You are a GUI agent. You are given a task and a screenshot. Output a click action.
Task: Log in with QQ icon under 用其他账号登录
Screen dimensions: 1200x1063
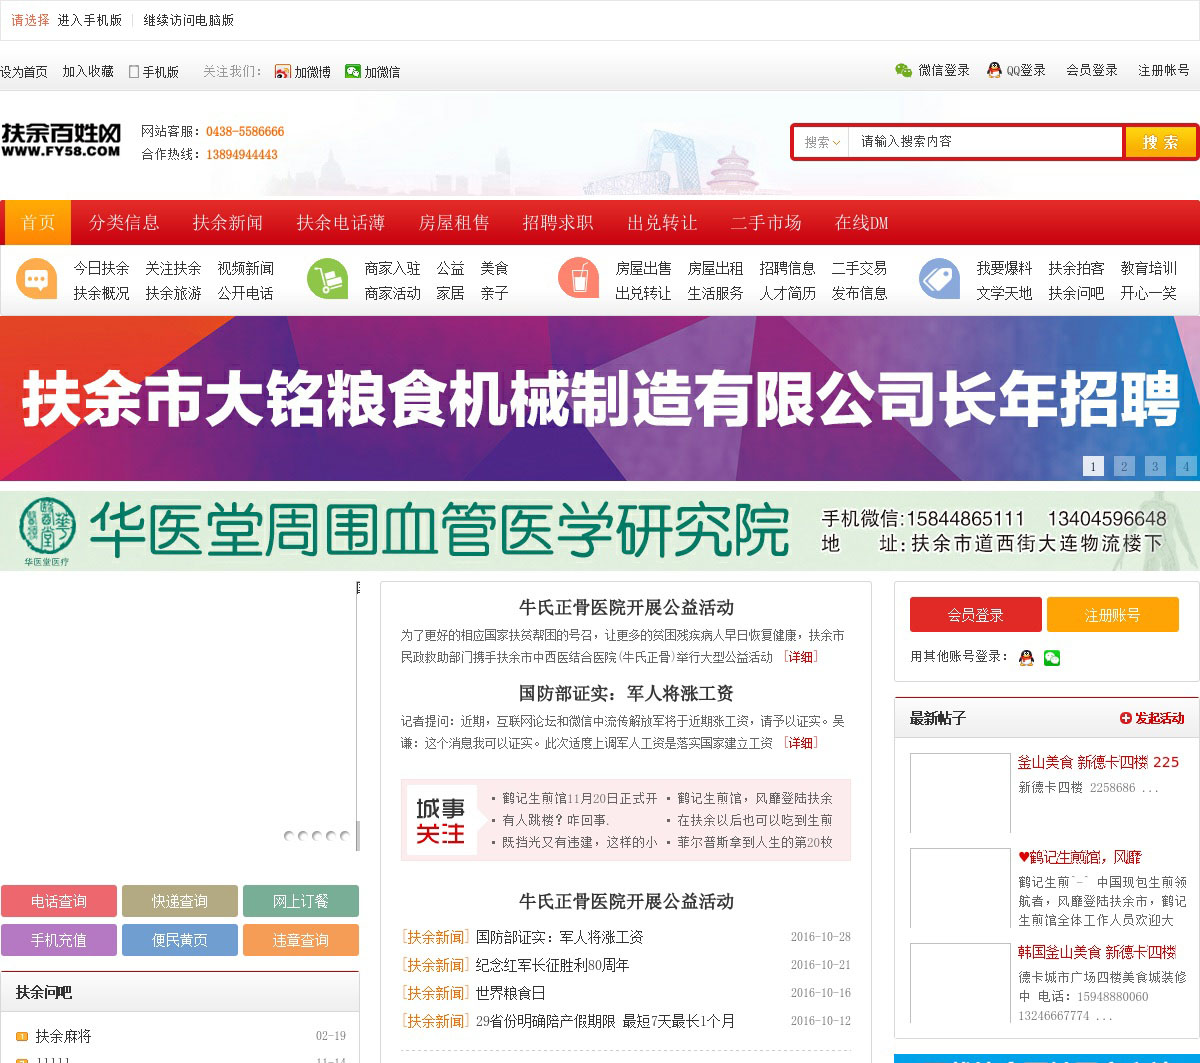(1026, 657)
